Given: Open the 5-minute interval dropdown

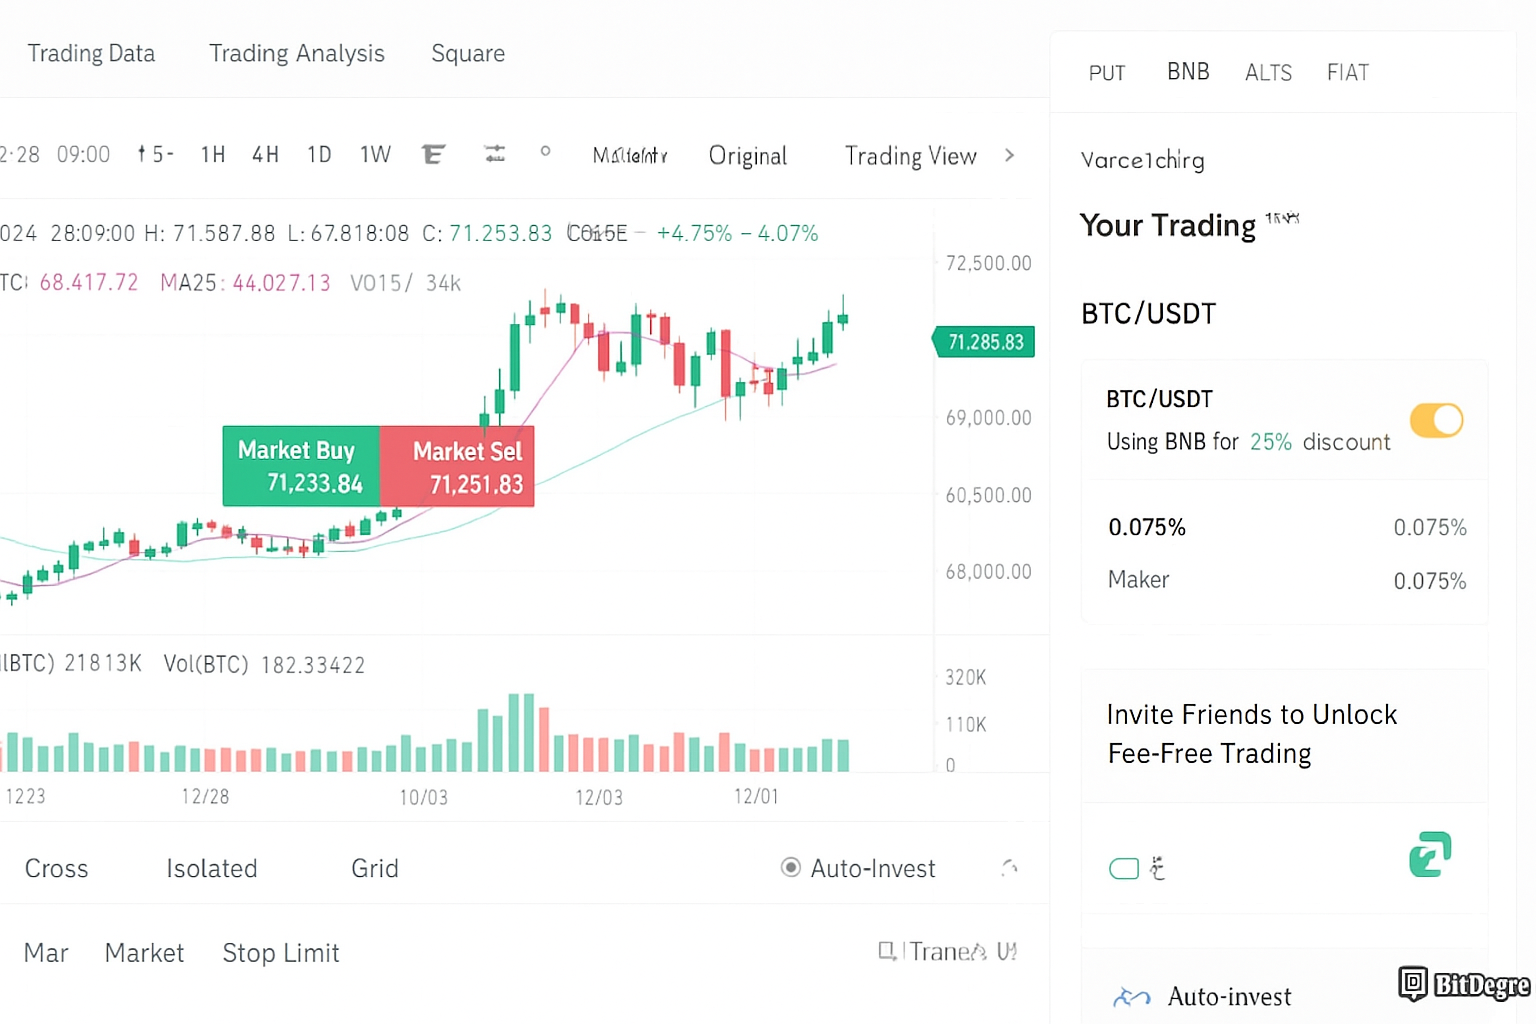Looking at the screenshot, I should pos(156,154).
